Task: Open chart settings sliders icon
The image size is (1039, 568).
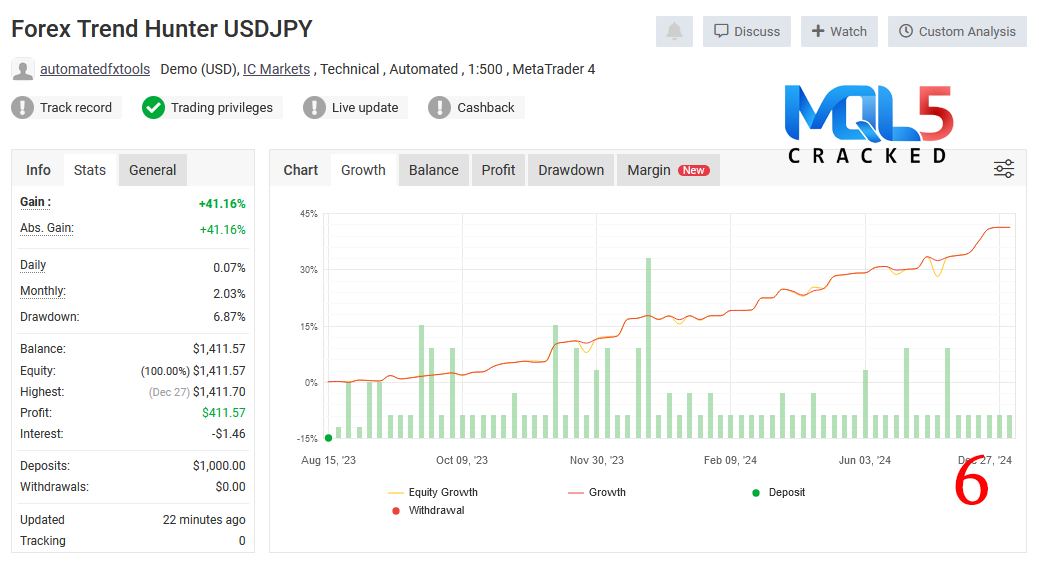Action: click(1004, 169)
